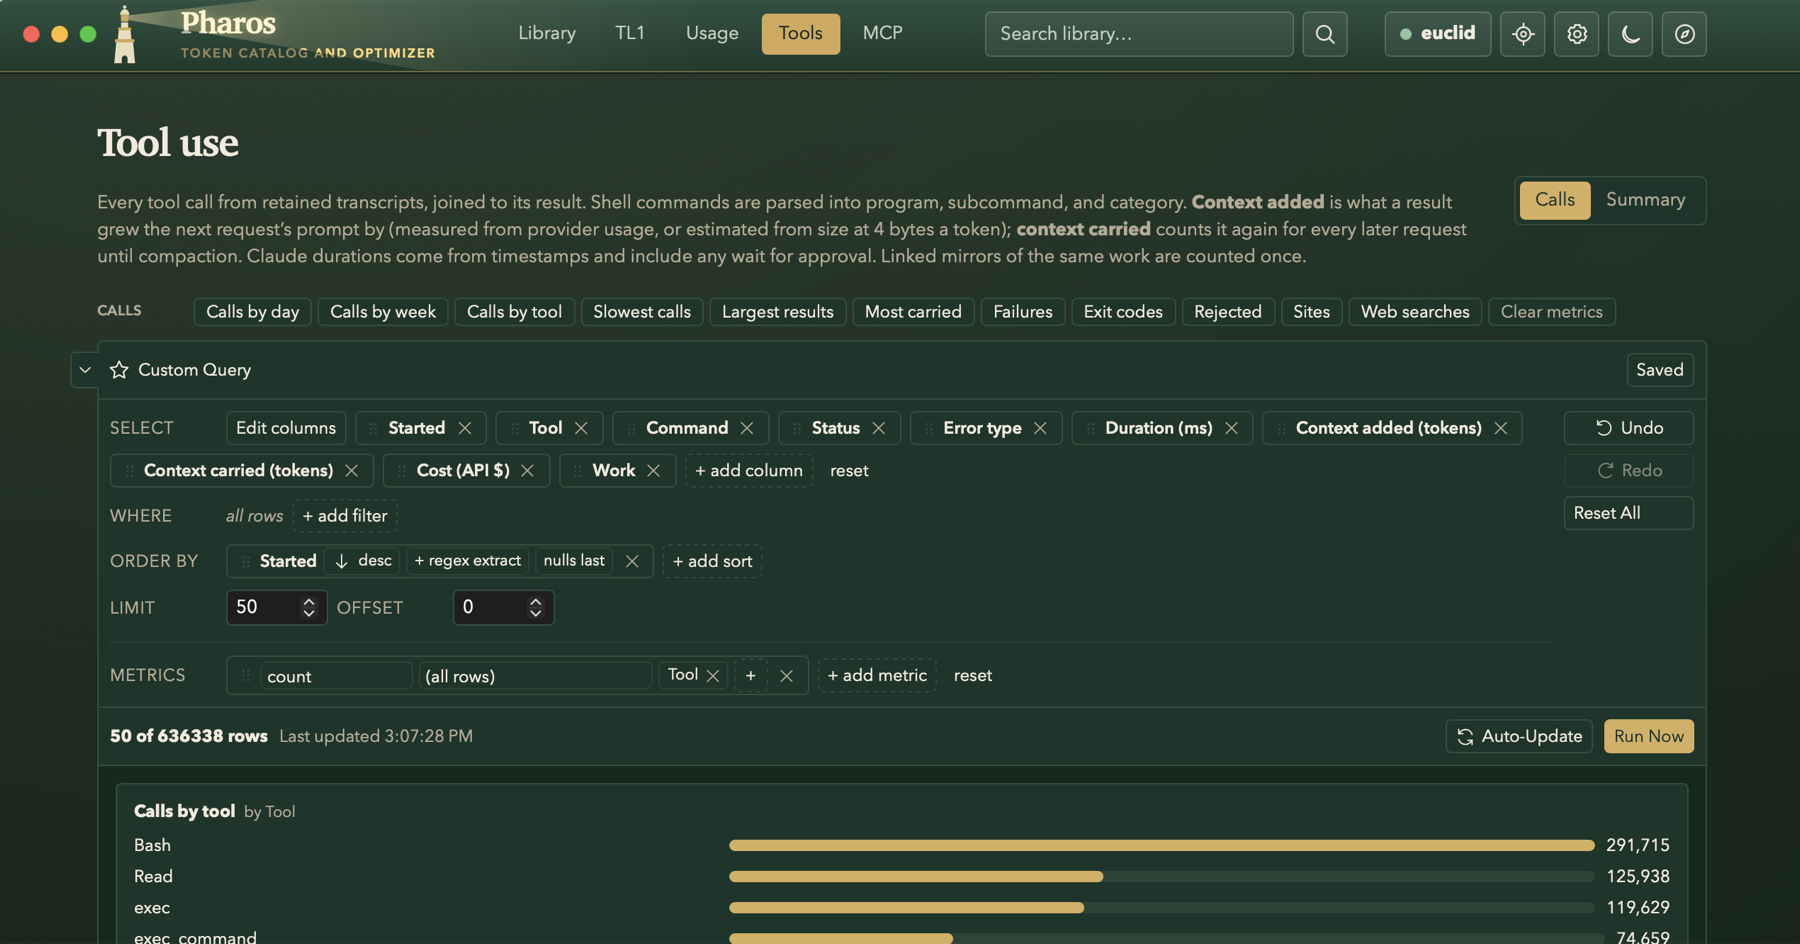Toggle nulls last ordering
1800x944 pixels.
(x=574, y=561)
